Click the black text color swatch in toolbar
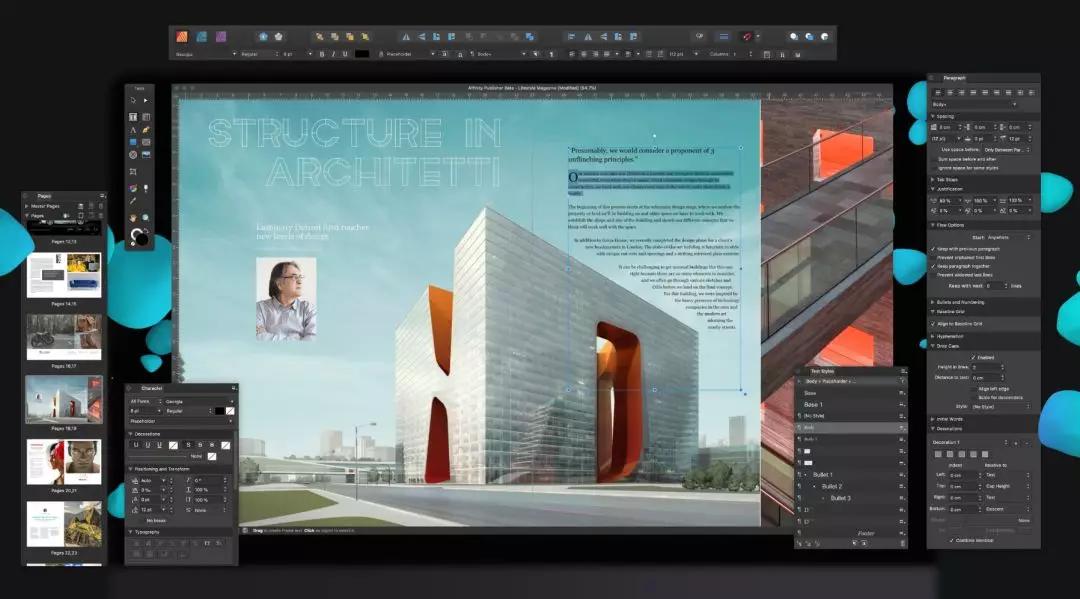This screenshot has width=1080, height=599. tap(362, 54)
